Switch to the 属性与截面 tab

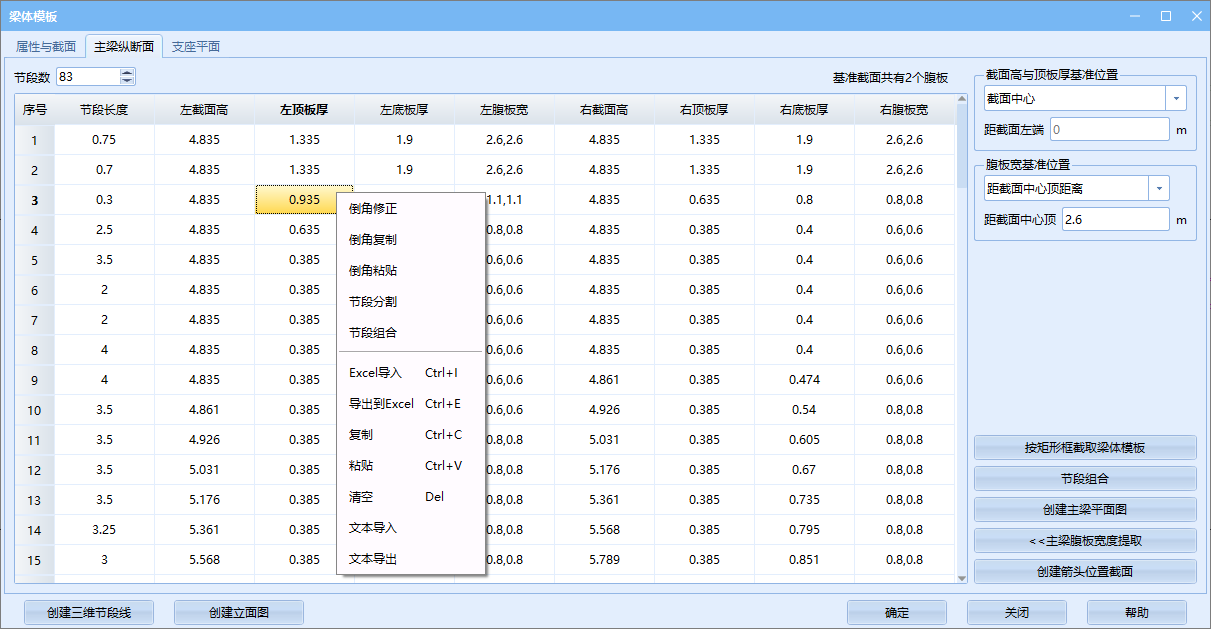(x=46, y=47)
